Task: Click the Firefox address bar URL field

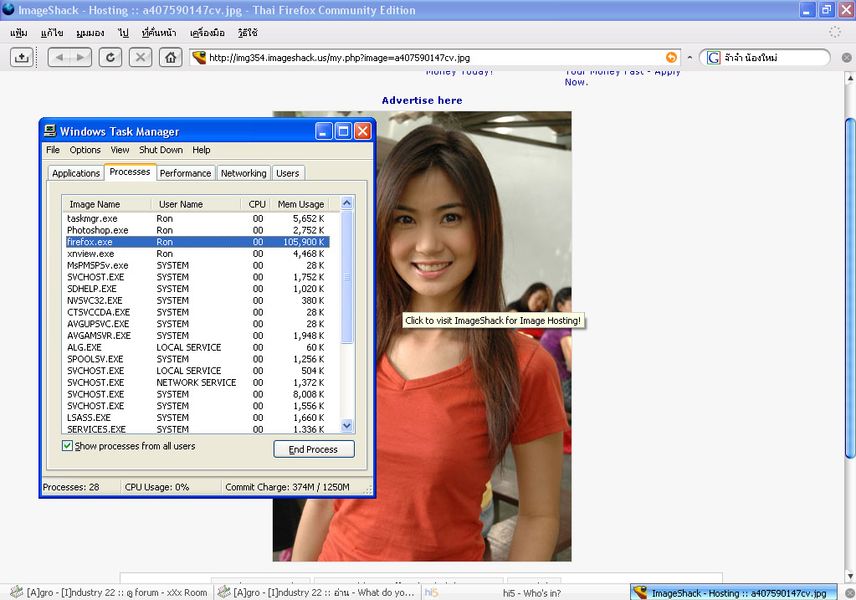Action: pyautogui.click(x=435, y=57)
